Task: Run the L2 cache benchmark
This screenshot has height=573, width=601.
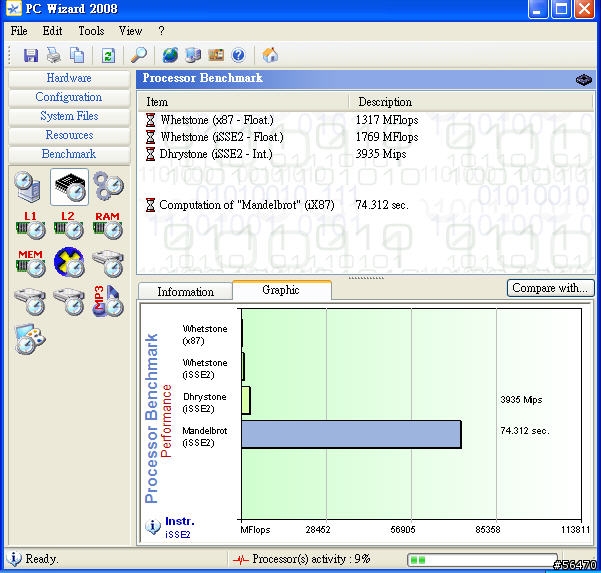Action: coord(69,225)
